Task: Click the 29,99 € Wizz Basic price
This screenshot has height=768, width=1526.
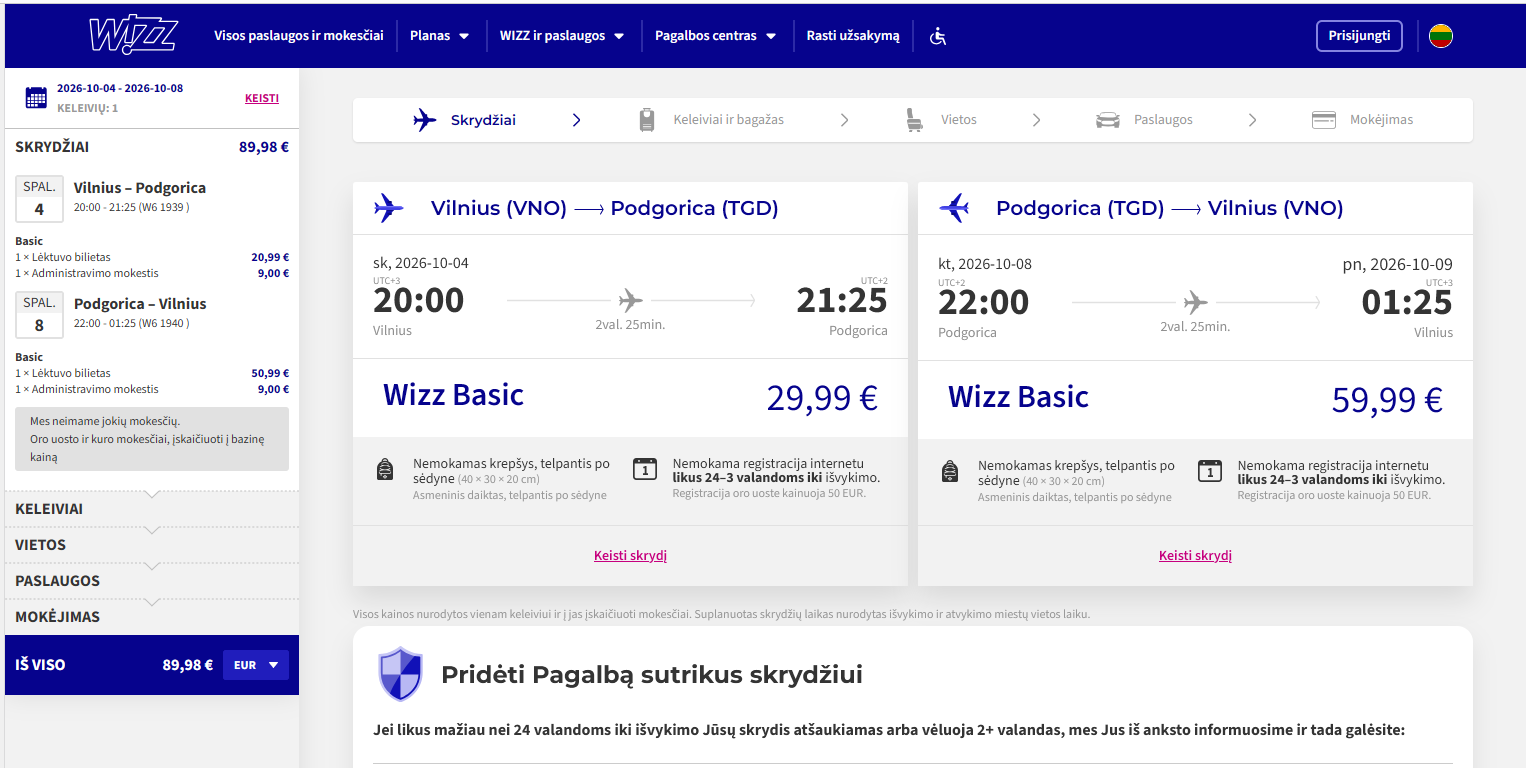Action: 822,398
